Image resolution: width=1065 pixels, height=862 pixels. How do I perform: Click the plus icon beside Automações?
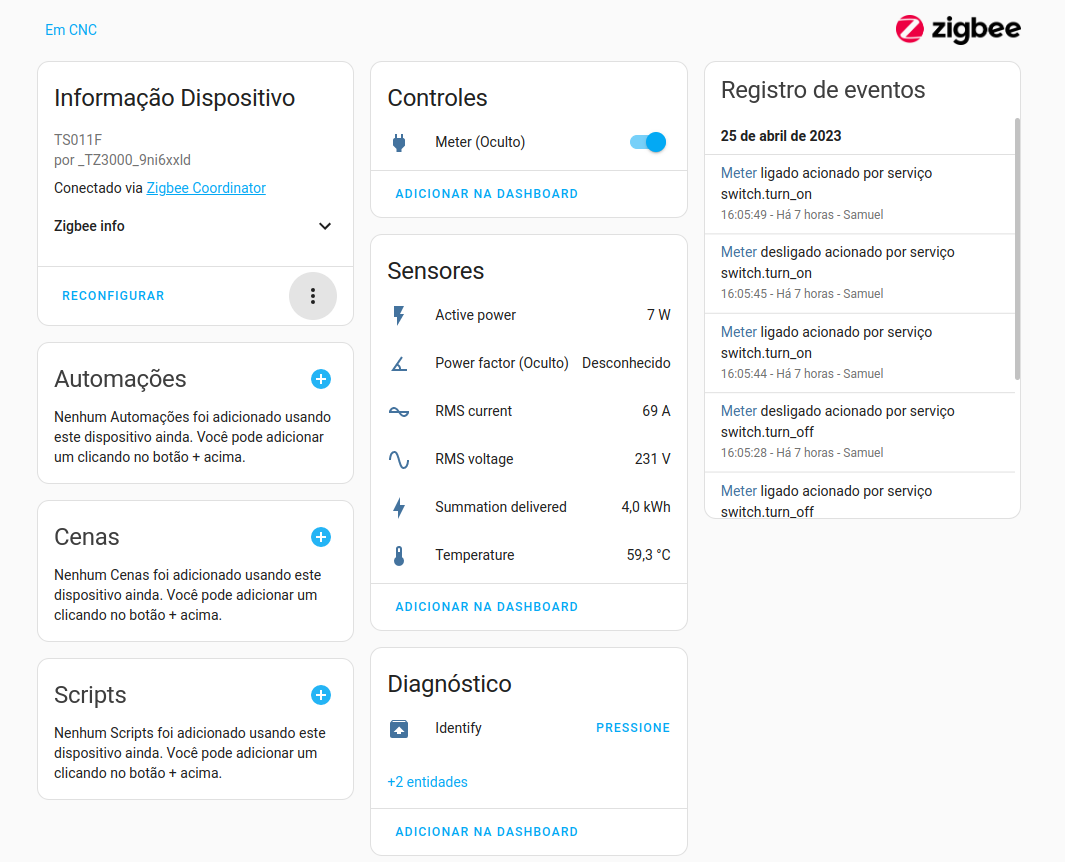[321, 379]
